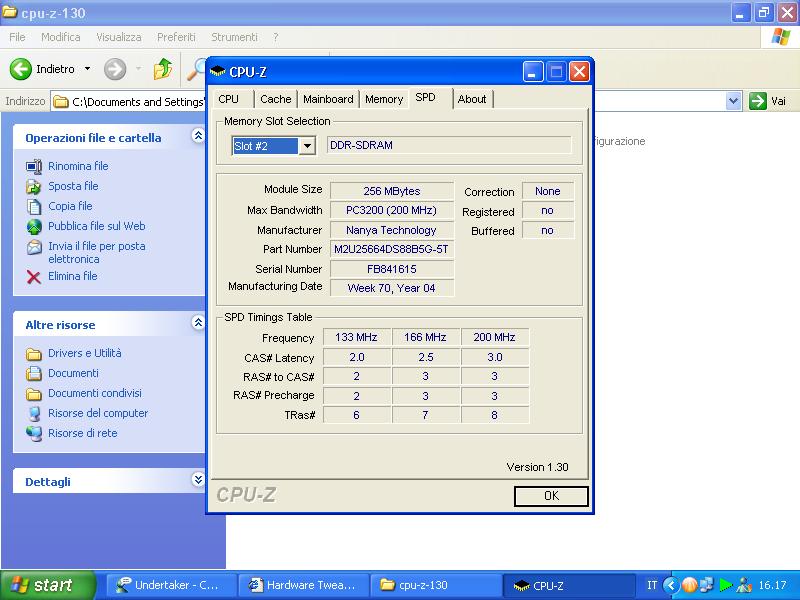The image size is (800, 600).
Task: Open the ? help menu
Action: click(276, 37)
